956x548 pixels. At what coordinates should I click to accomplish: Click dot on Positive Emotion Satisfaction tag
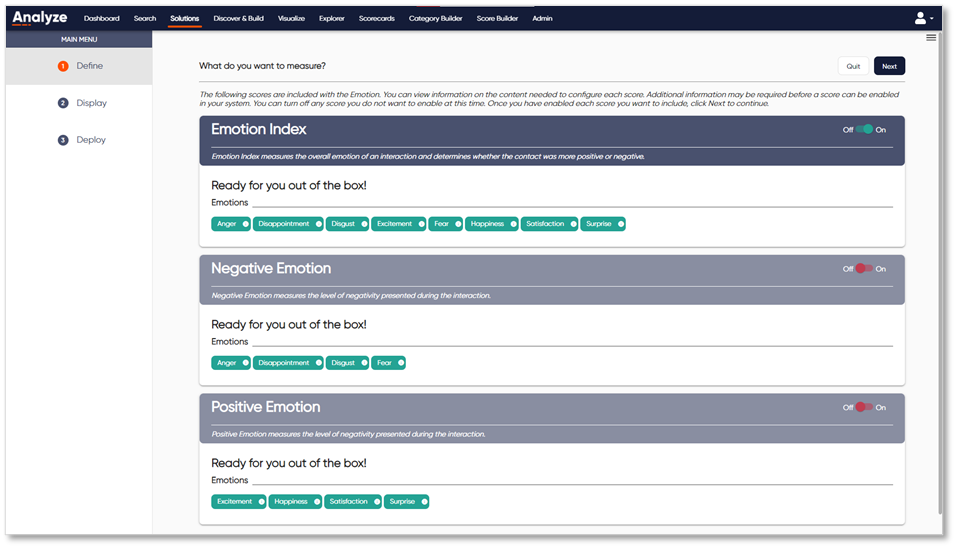coord(377,502)
